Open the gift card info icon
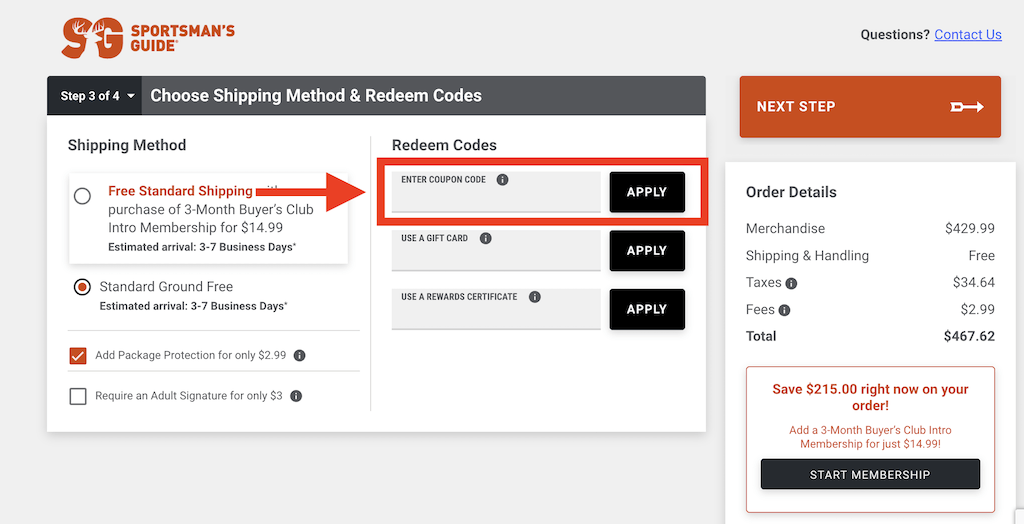 pyautogui.click(x=485, y=238)
